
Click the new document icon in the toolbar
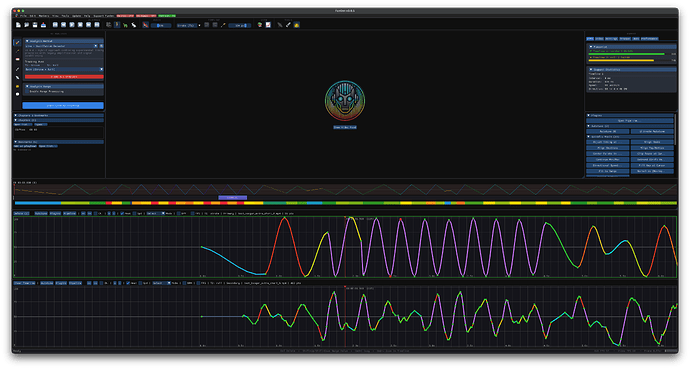(x=18, y=25)
